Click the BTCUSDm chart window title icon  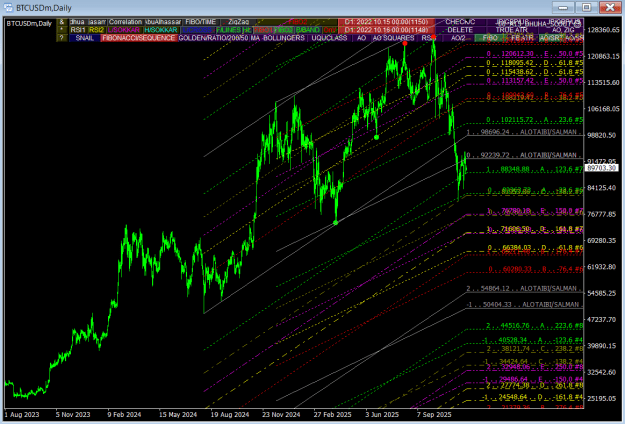(x=8, y=8)
